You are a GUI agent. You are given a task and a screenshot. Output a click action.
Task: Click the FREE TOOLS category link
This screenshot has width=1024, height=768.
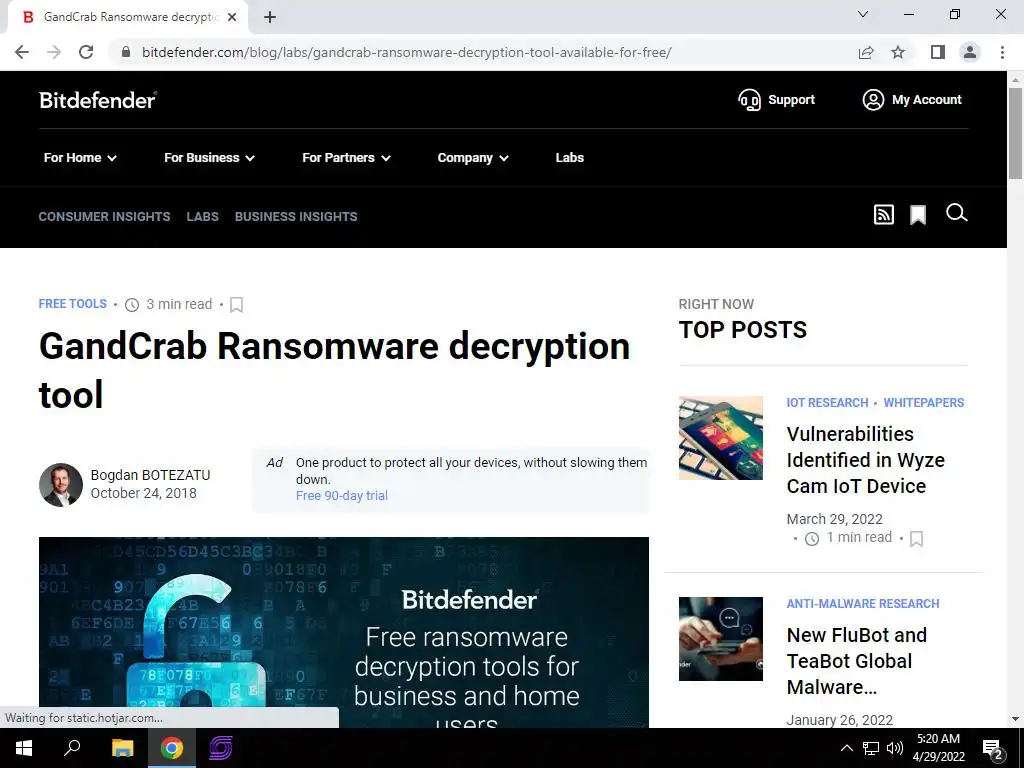72,304
